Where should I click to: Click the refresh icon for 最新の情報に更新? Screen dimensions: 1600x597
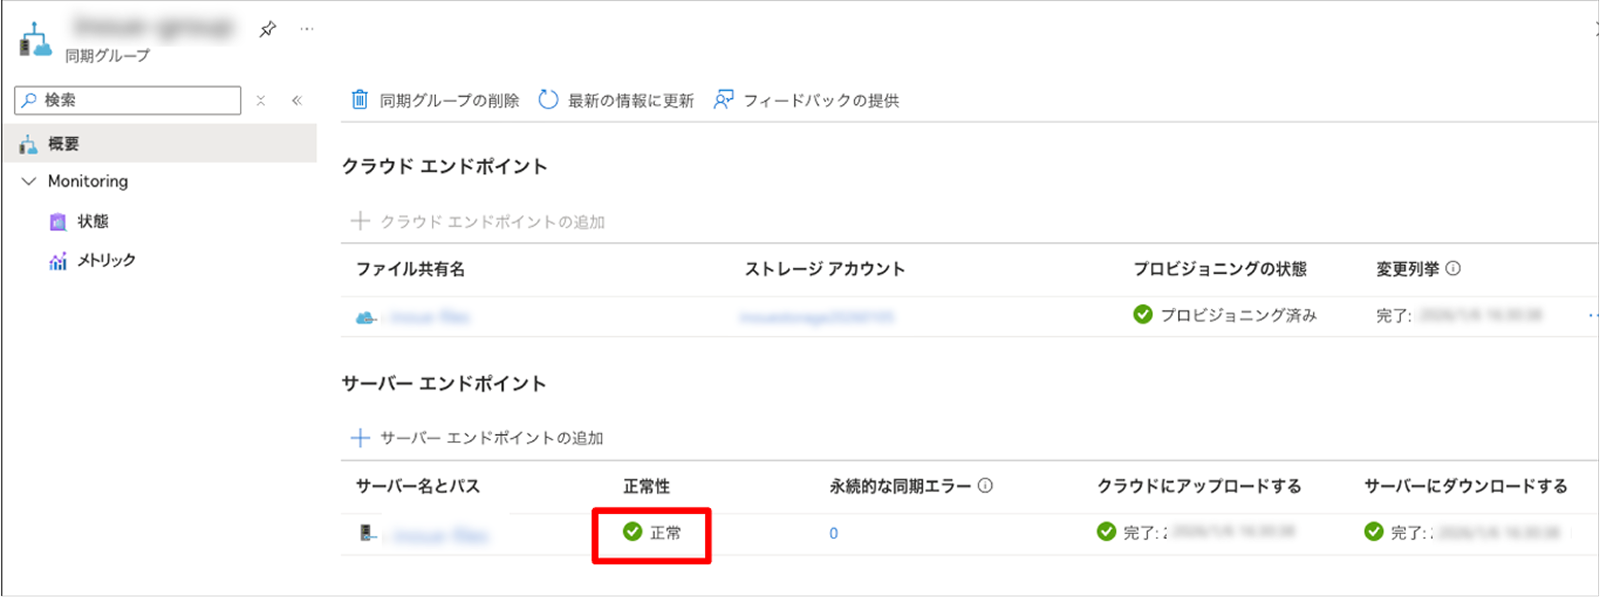(x=548, y=100)
